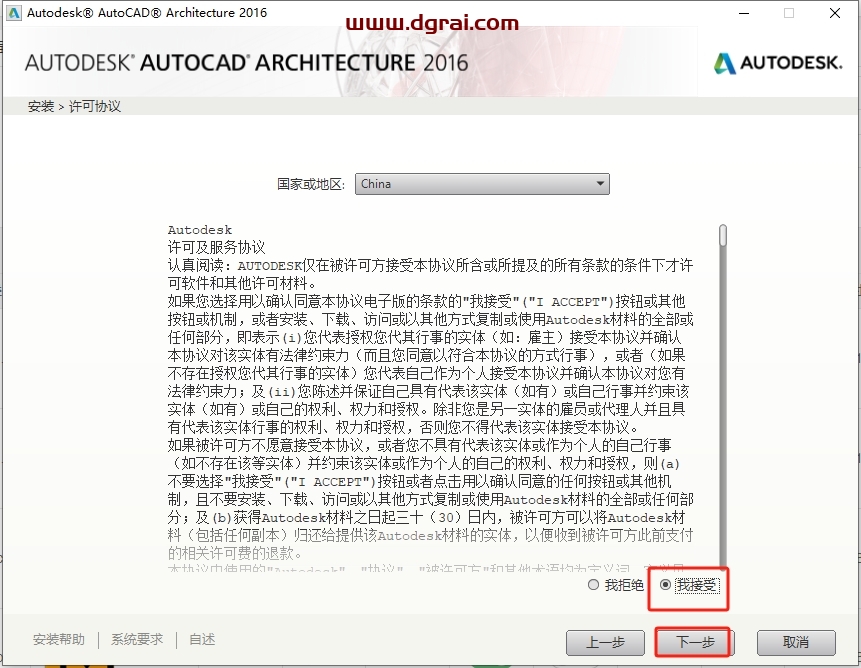Click the 国家或地区 label

click(311, 184)
